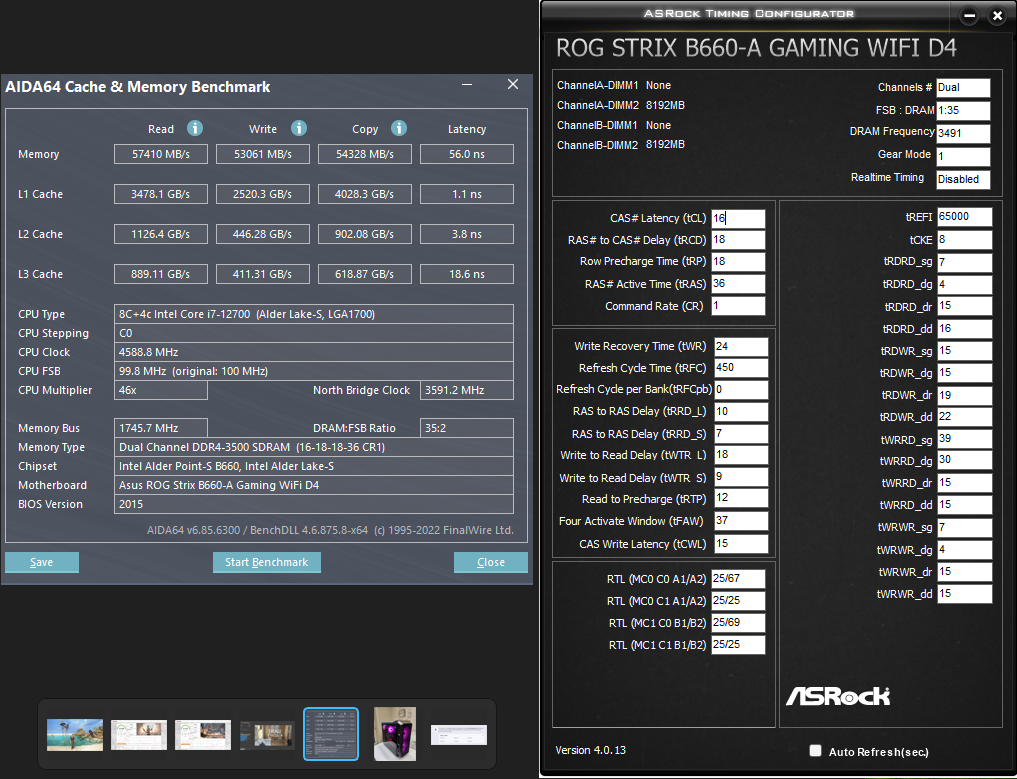
Task: Click the BIOS Version value 2015
Action: pyautogui.click(x=314, y=504)
